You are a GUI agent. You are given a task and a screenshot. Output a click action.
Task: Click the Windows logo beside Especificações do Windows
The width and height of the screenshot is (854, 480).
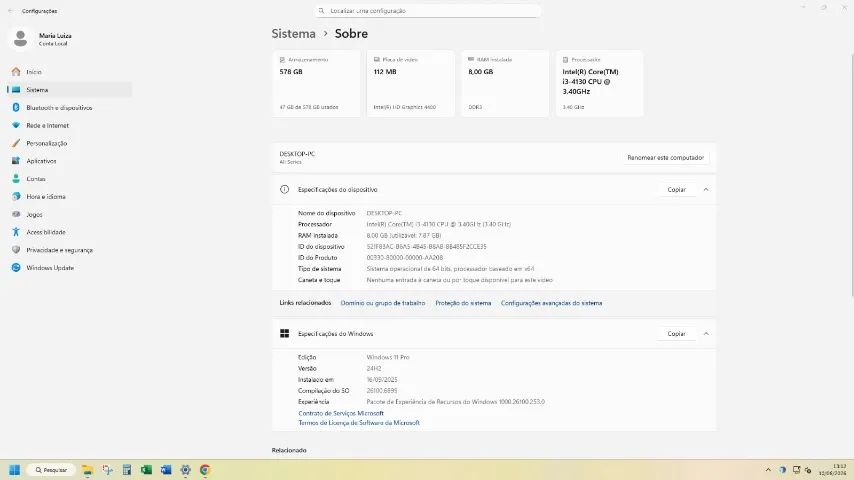coord(284,333)
